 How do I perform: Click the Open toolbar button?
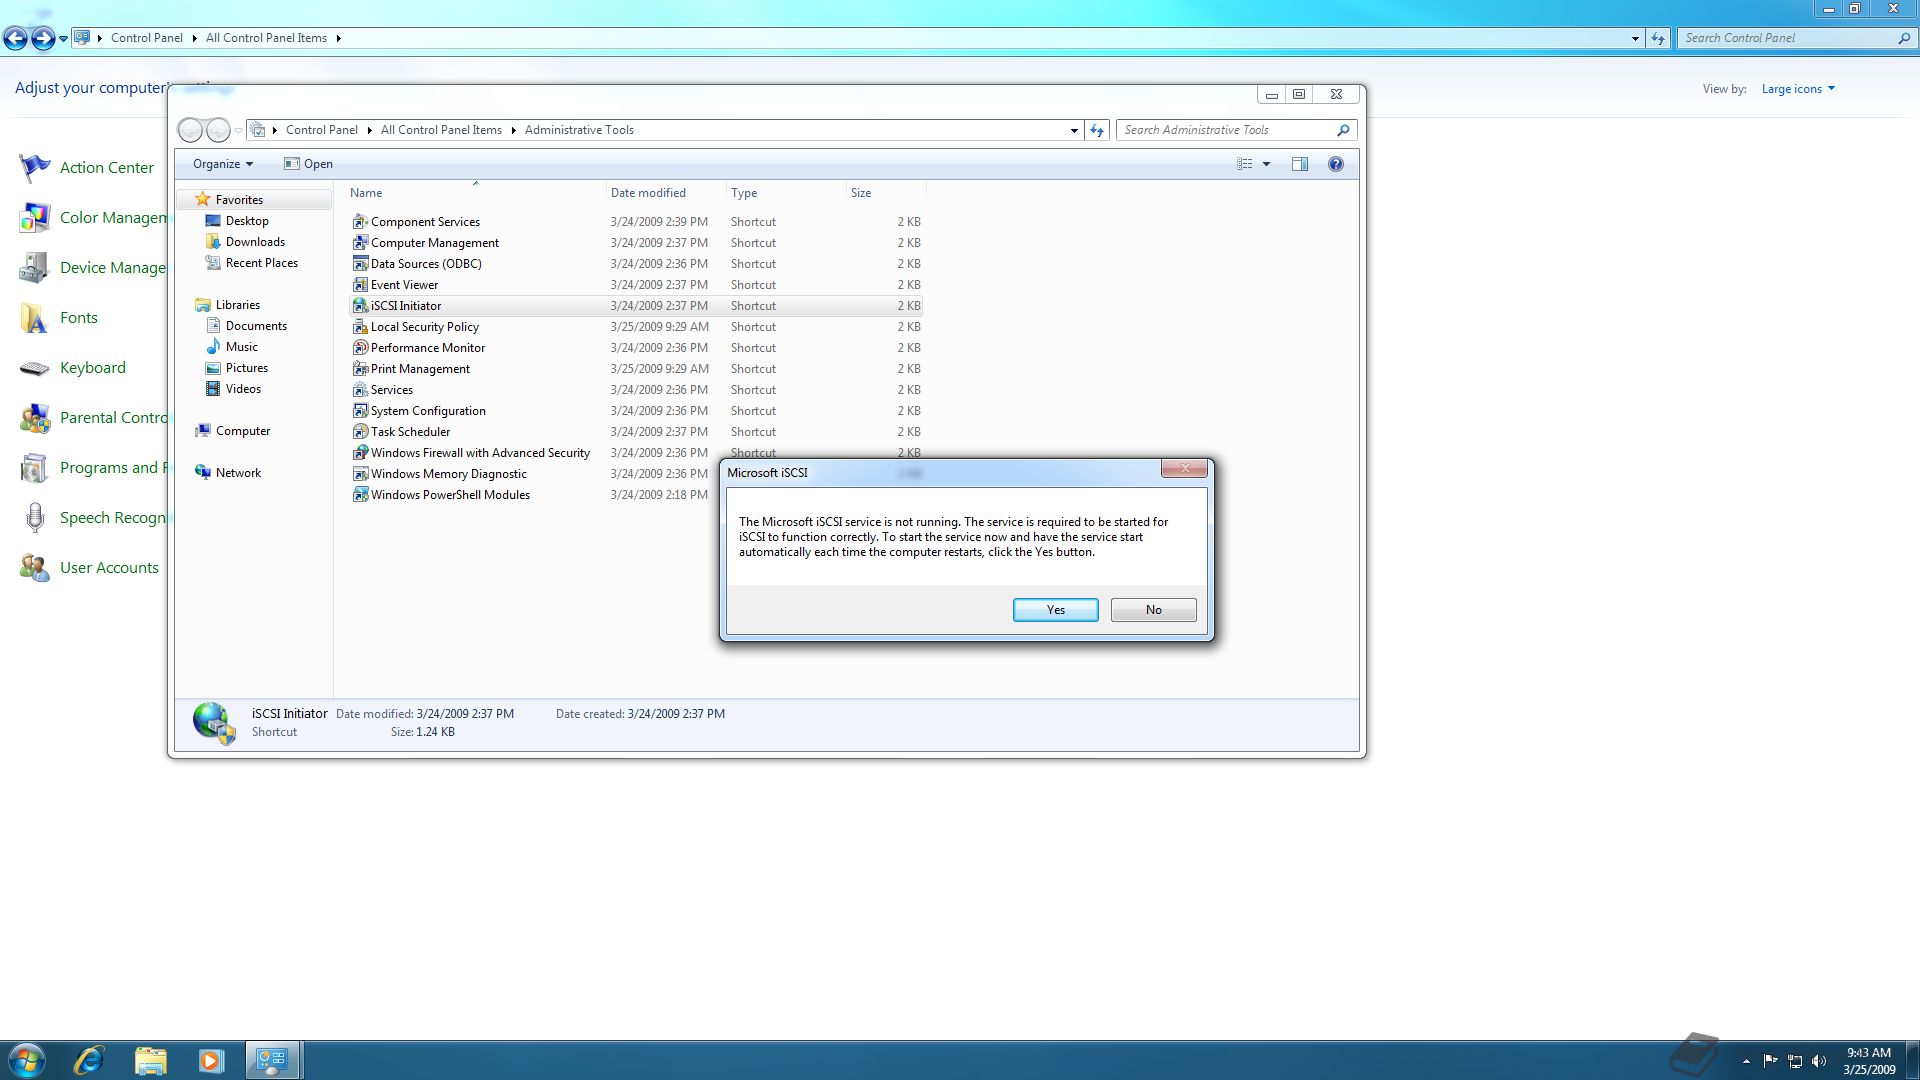tap(308, 164)
